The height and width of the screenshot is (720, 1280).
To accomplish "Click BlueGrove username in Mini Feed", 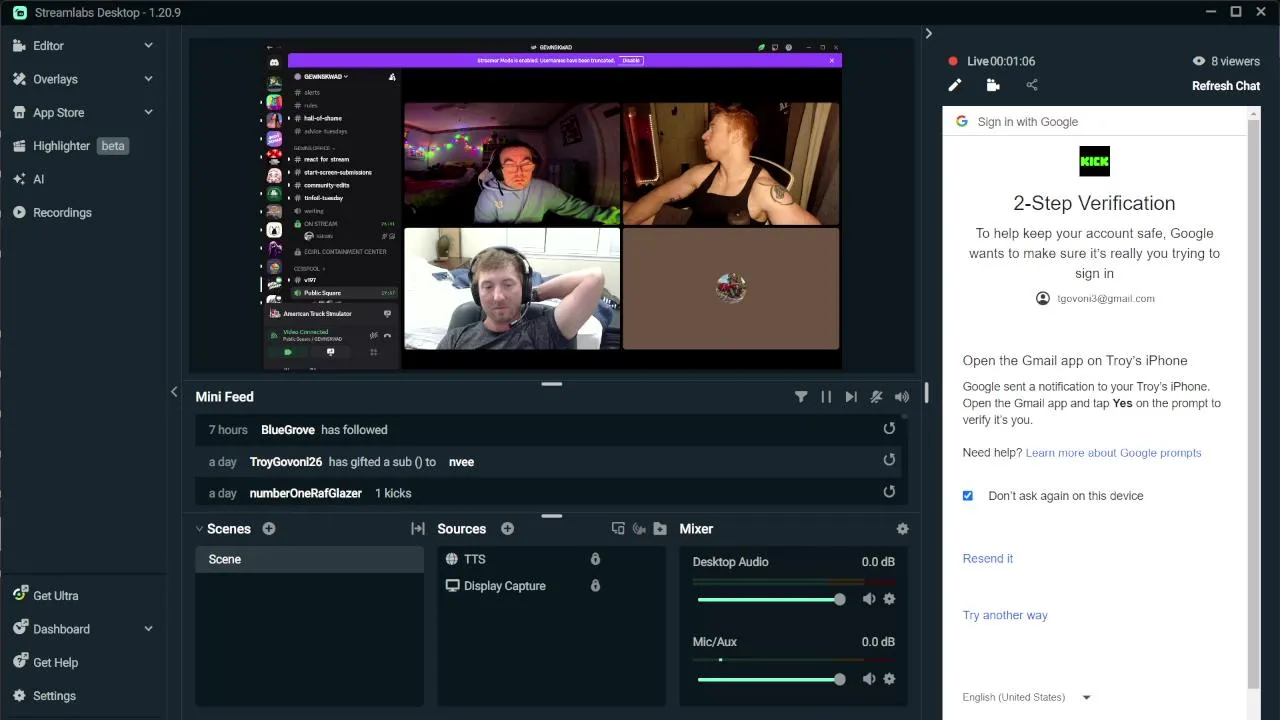I will 288,430.
